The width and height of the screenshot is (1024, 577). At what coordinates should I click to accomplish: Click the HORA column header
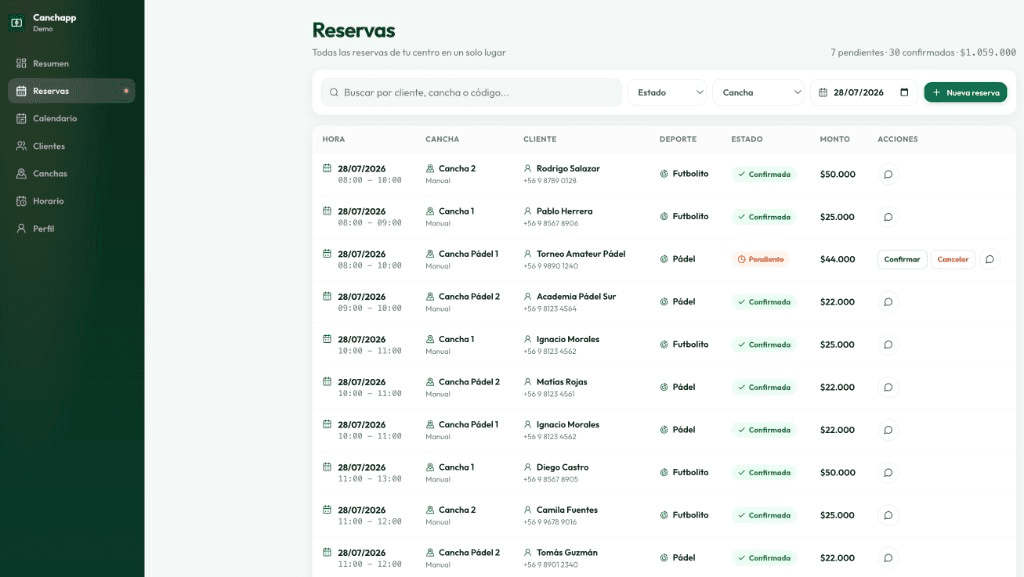[x=334, y=139]
